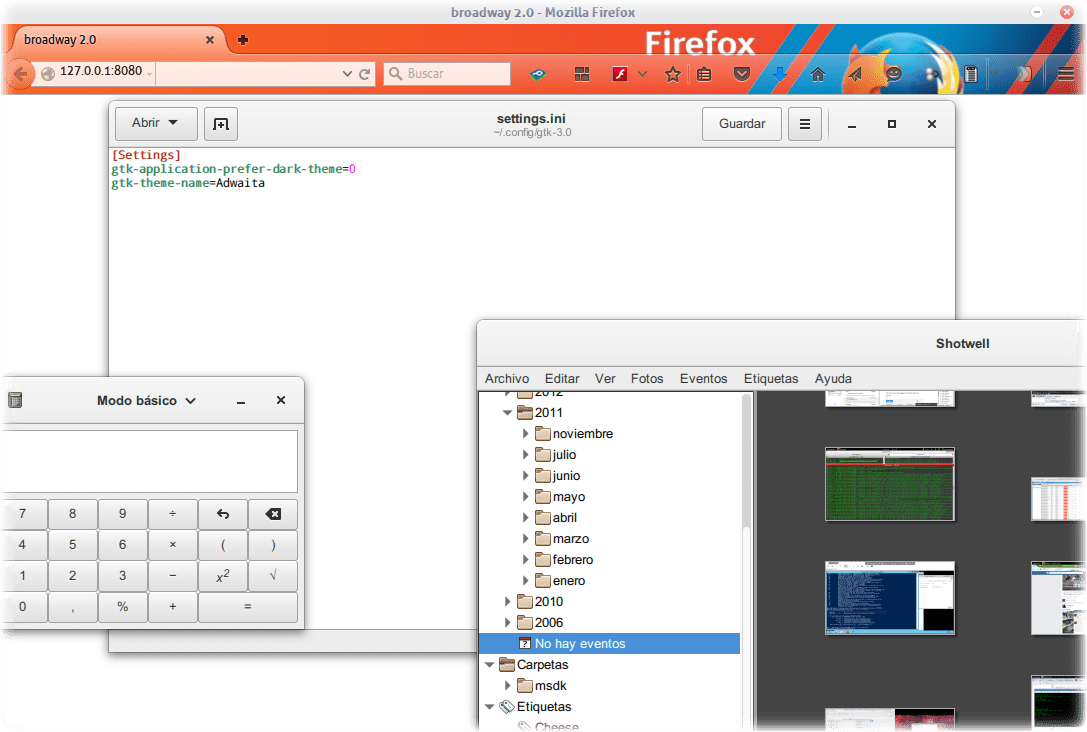
Task: Click the tab groups grid icon
Action: point(582,74)
